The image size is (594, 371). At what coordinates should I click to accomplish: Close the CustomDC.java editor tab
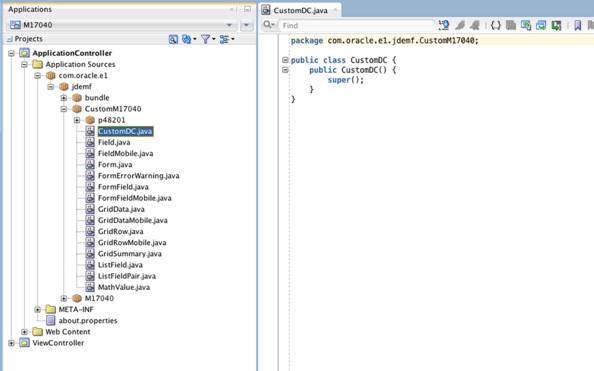click(335, 10)
